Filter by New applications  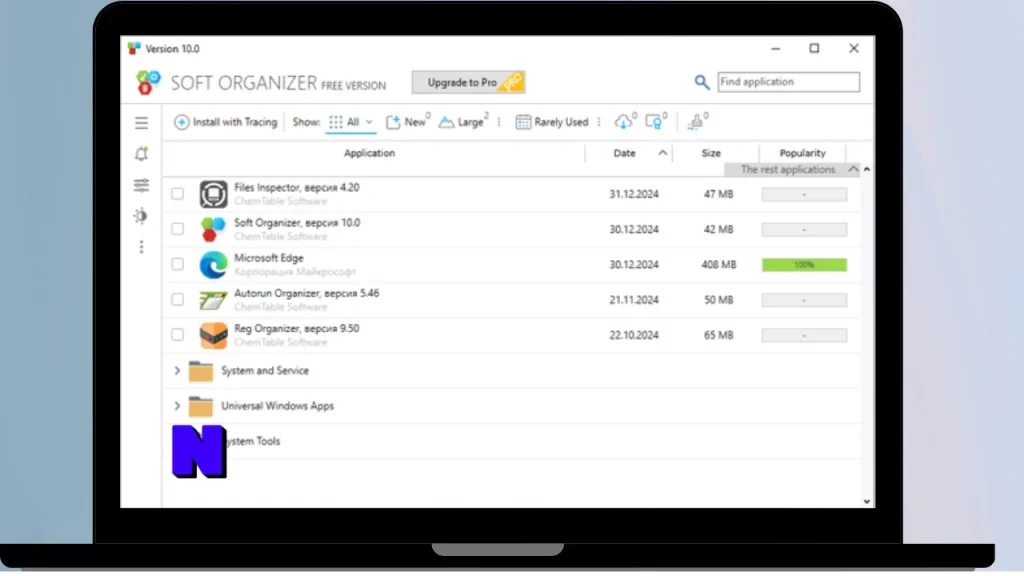point(408,122)
